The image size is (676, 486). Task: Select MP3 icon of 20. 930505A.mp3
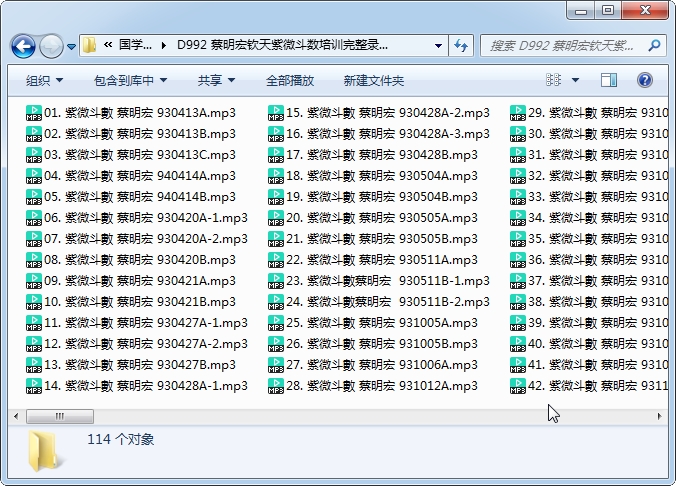(x=275, y=218)
